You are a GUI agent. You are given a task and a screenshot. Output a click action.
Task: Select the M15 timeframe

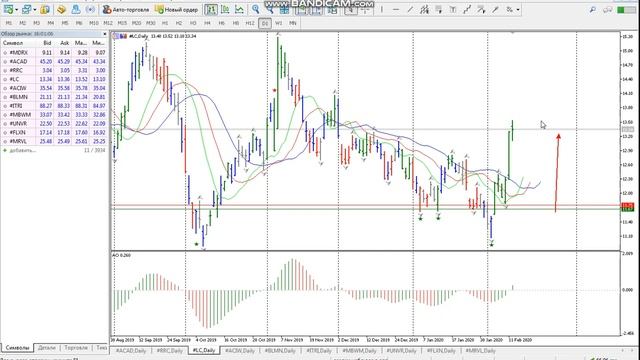click(122, 23)
